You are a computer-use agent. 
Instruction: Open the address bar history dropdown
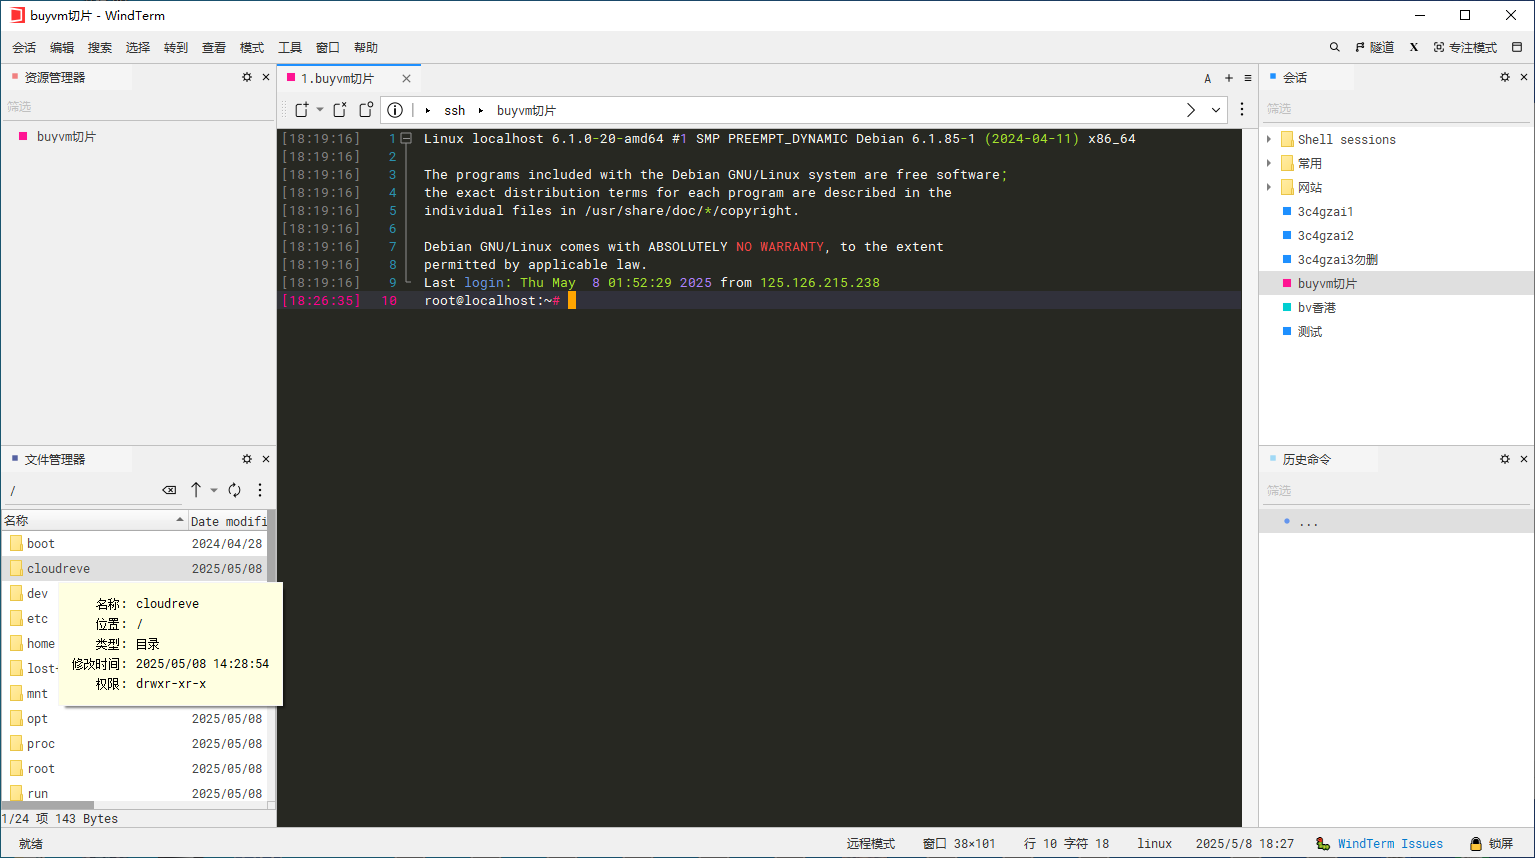(x=1216, y=110)
